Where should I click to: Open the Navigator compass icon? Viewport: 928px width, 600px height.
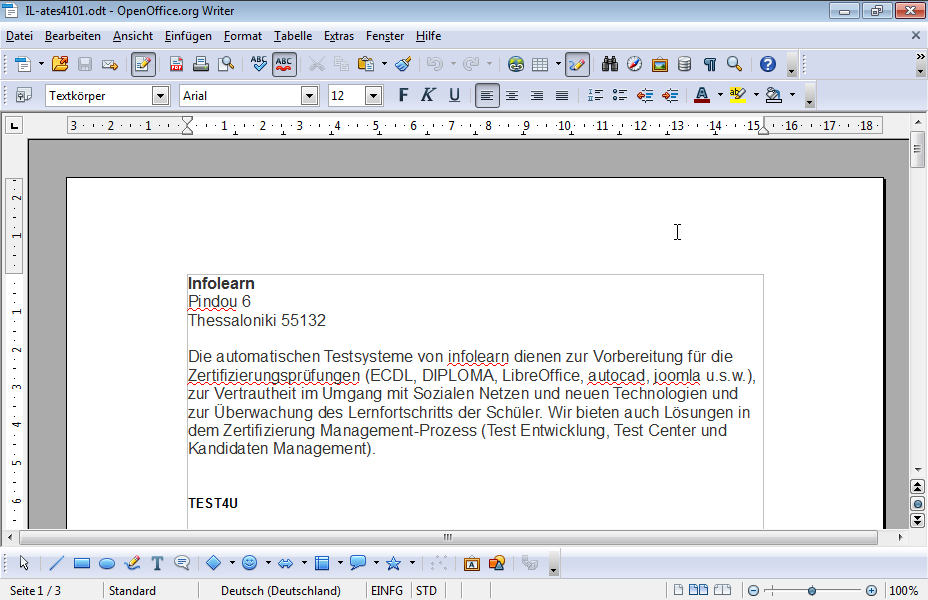point(634,64)
